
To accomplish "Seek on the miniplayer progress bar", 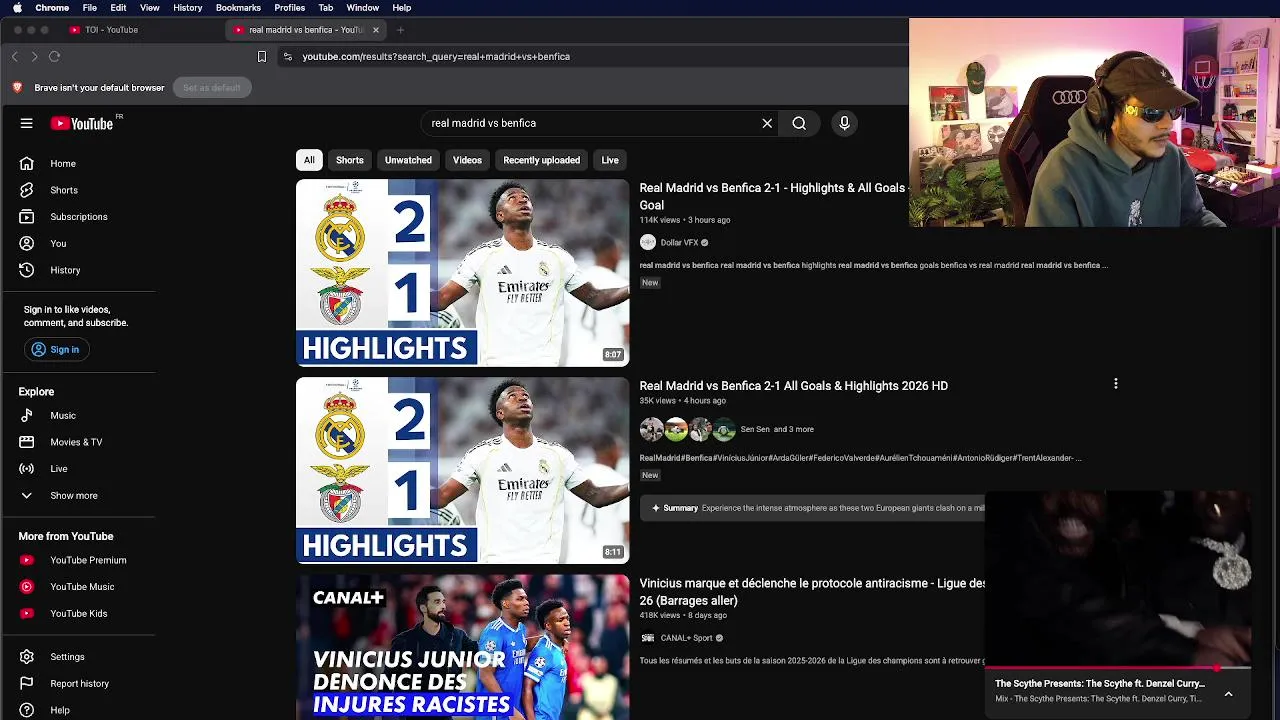I will click(x=1118, y=667).
